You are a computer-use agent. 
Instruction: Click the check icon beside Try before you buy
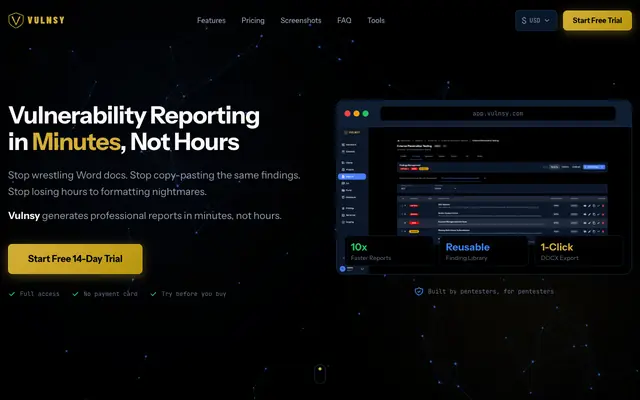point(153,294)
